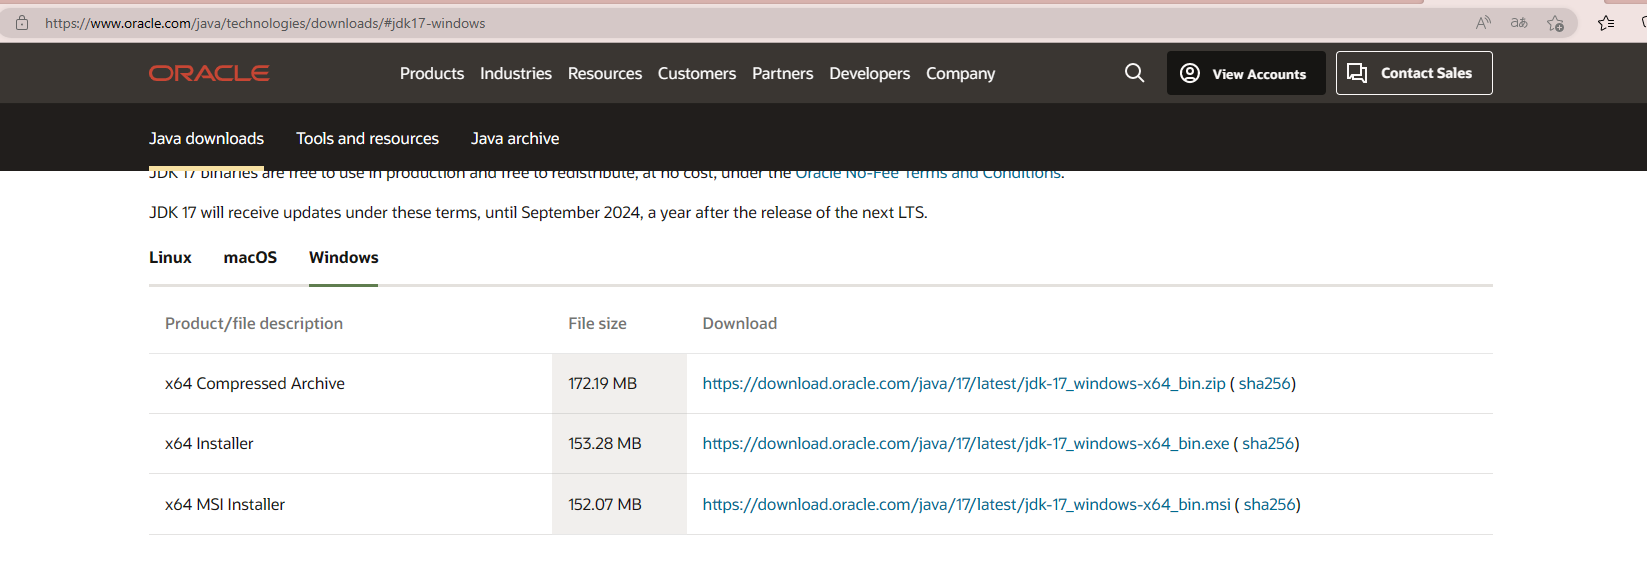Open the Customers menu
The image size is (1647, 577).
point(697,73)
